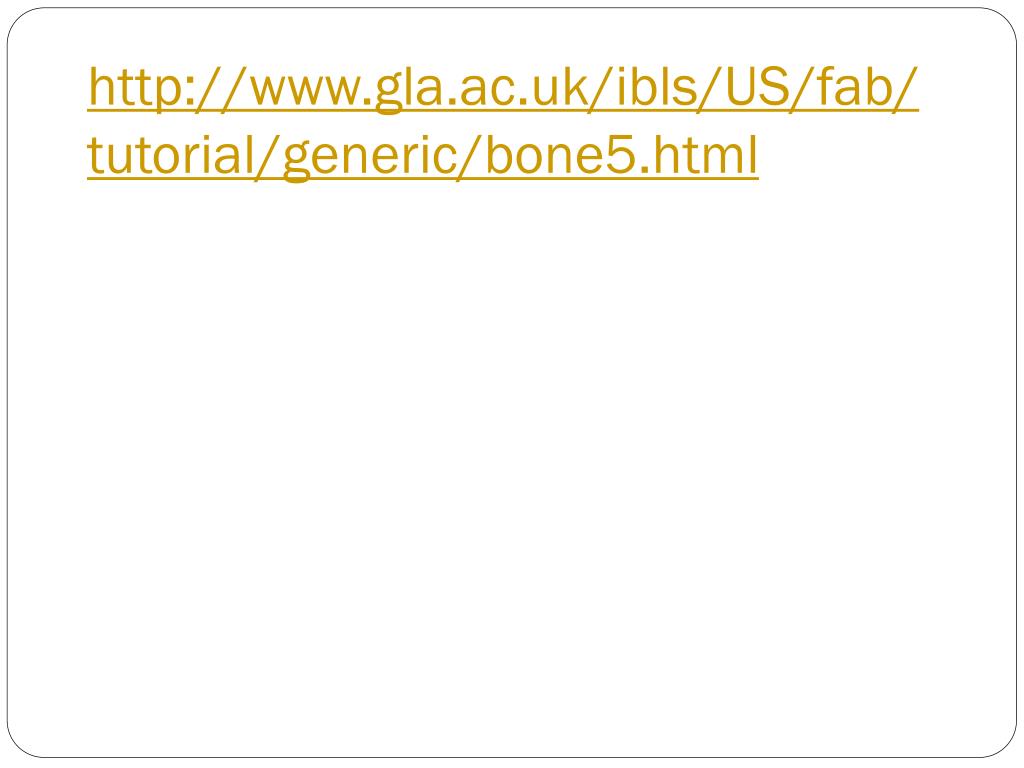
Task: Click the word 'generic' in the URL
Action: pyautogui.click(x=368, y=159)
